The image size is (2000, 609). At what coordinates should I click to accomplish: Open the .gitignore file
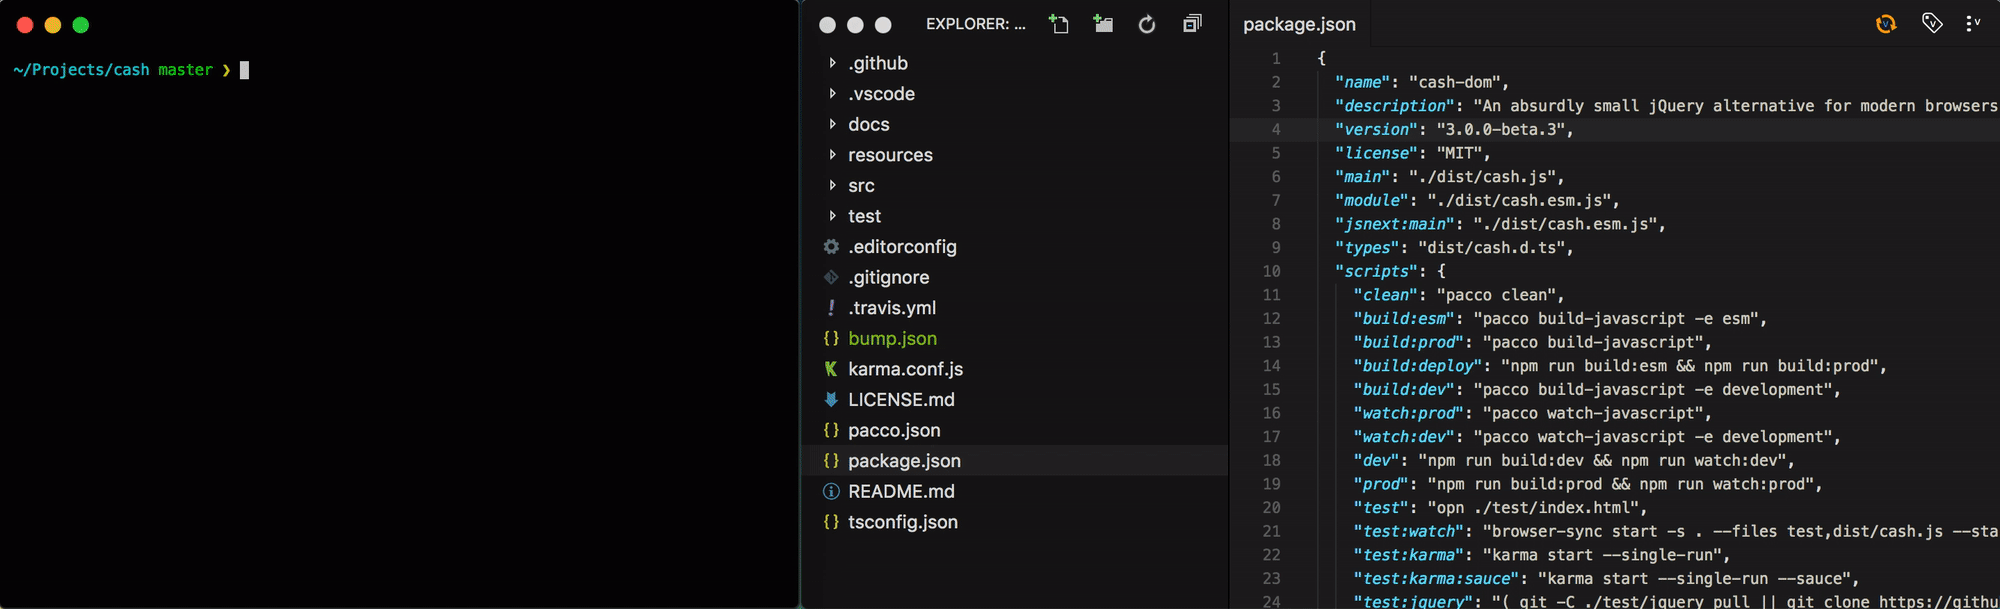(1015, 277)
